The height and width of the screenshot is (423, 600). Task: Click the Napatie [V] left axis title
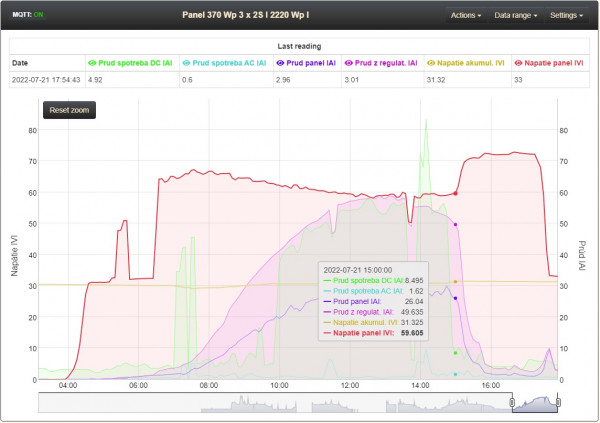[14, 256]
